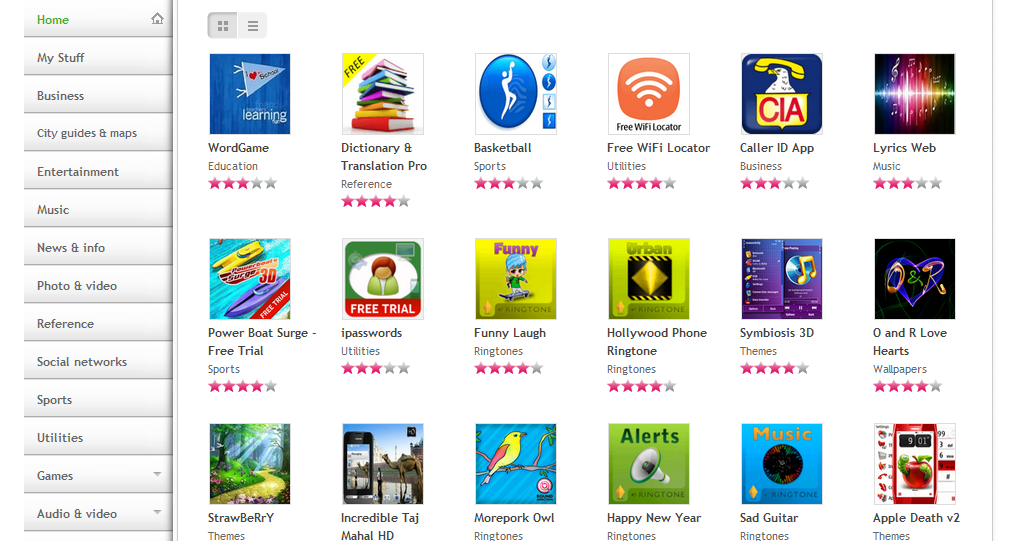This screenshot has width=1030, height=541.
Task: Open the My Stuff section
Action: pyautogui.click(x=99, y=58)
